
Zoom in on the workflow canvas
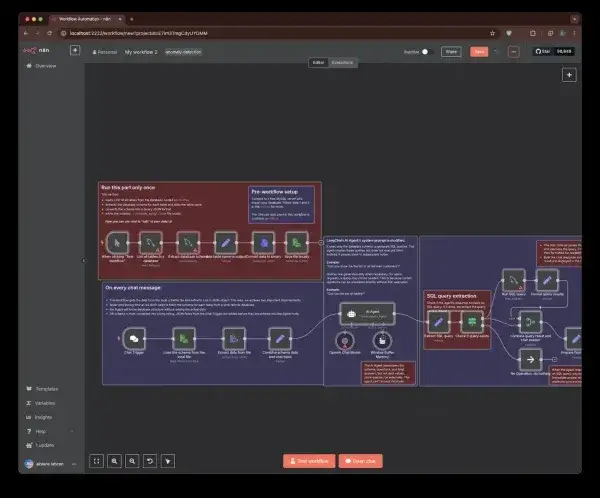coord(115,460)
